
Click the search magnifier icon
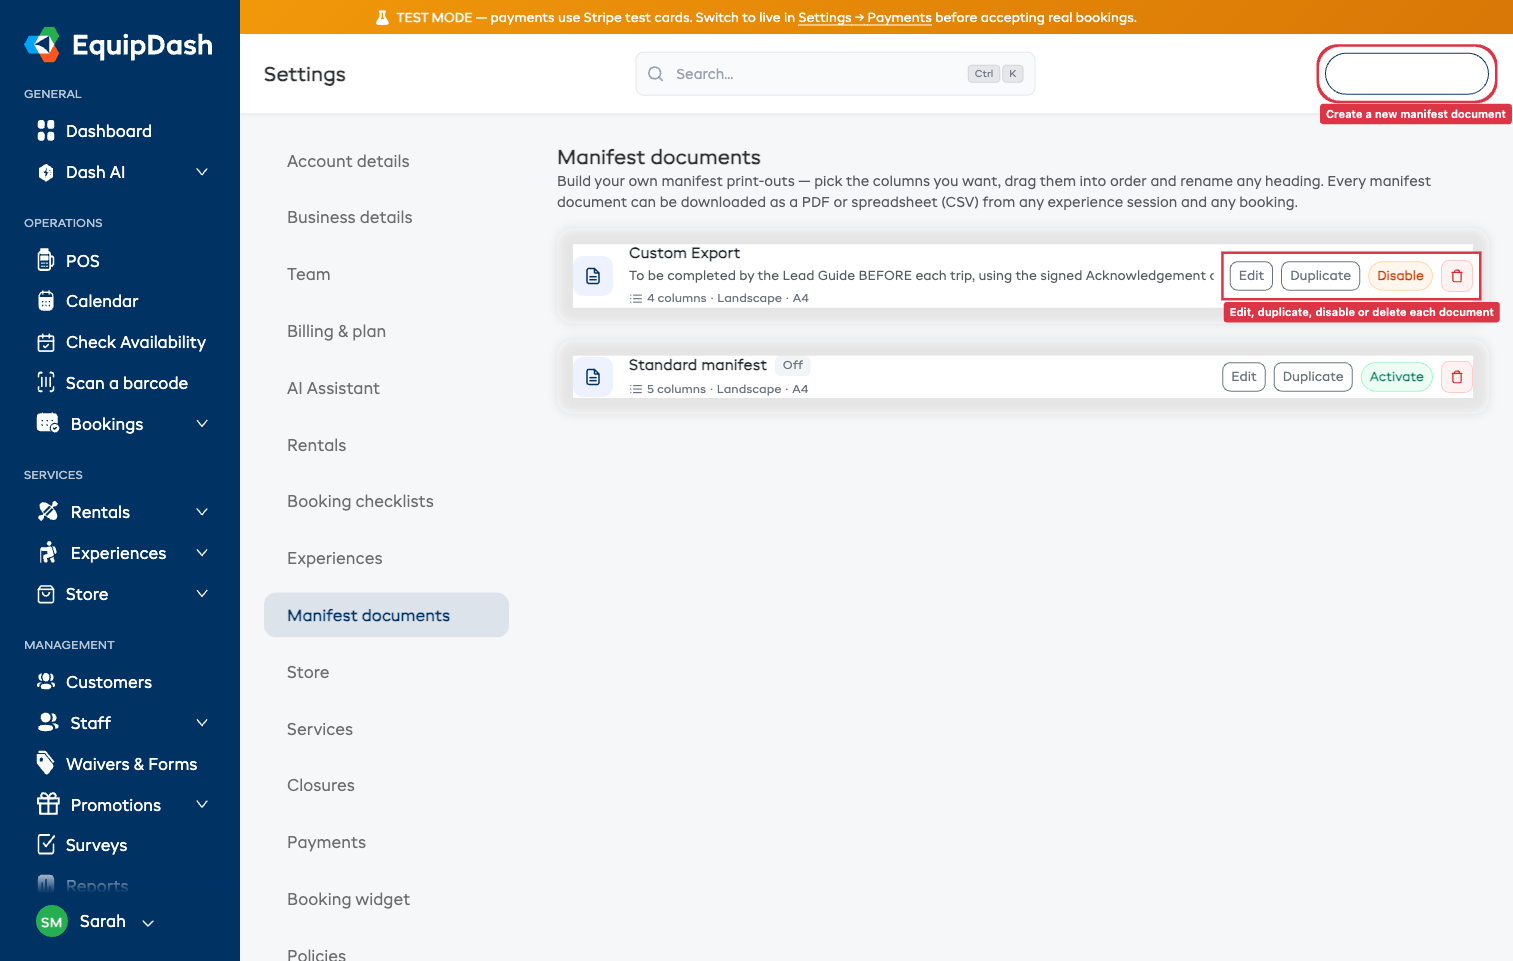point(656,74)
